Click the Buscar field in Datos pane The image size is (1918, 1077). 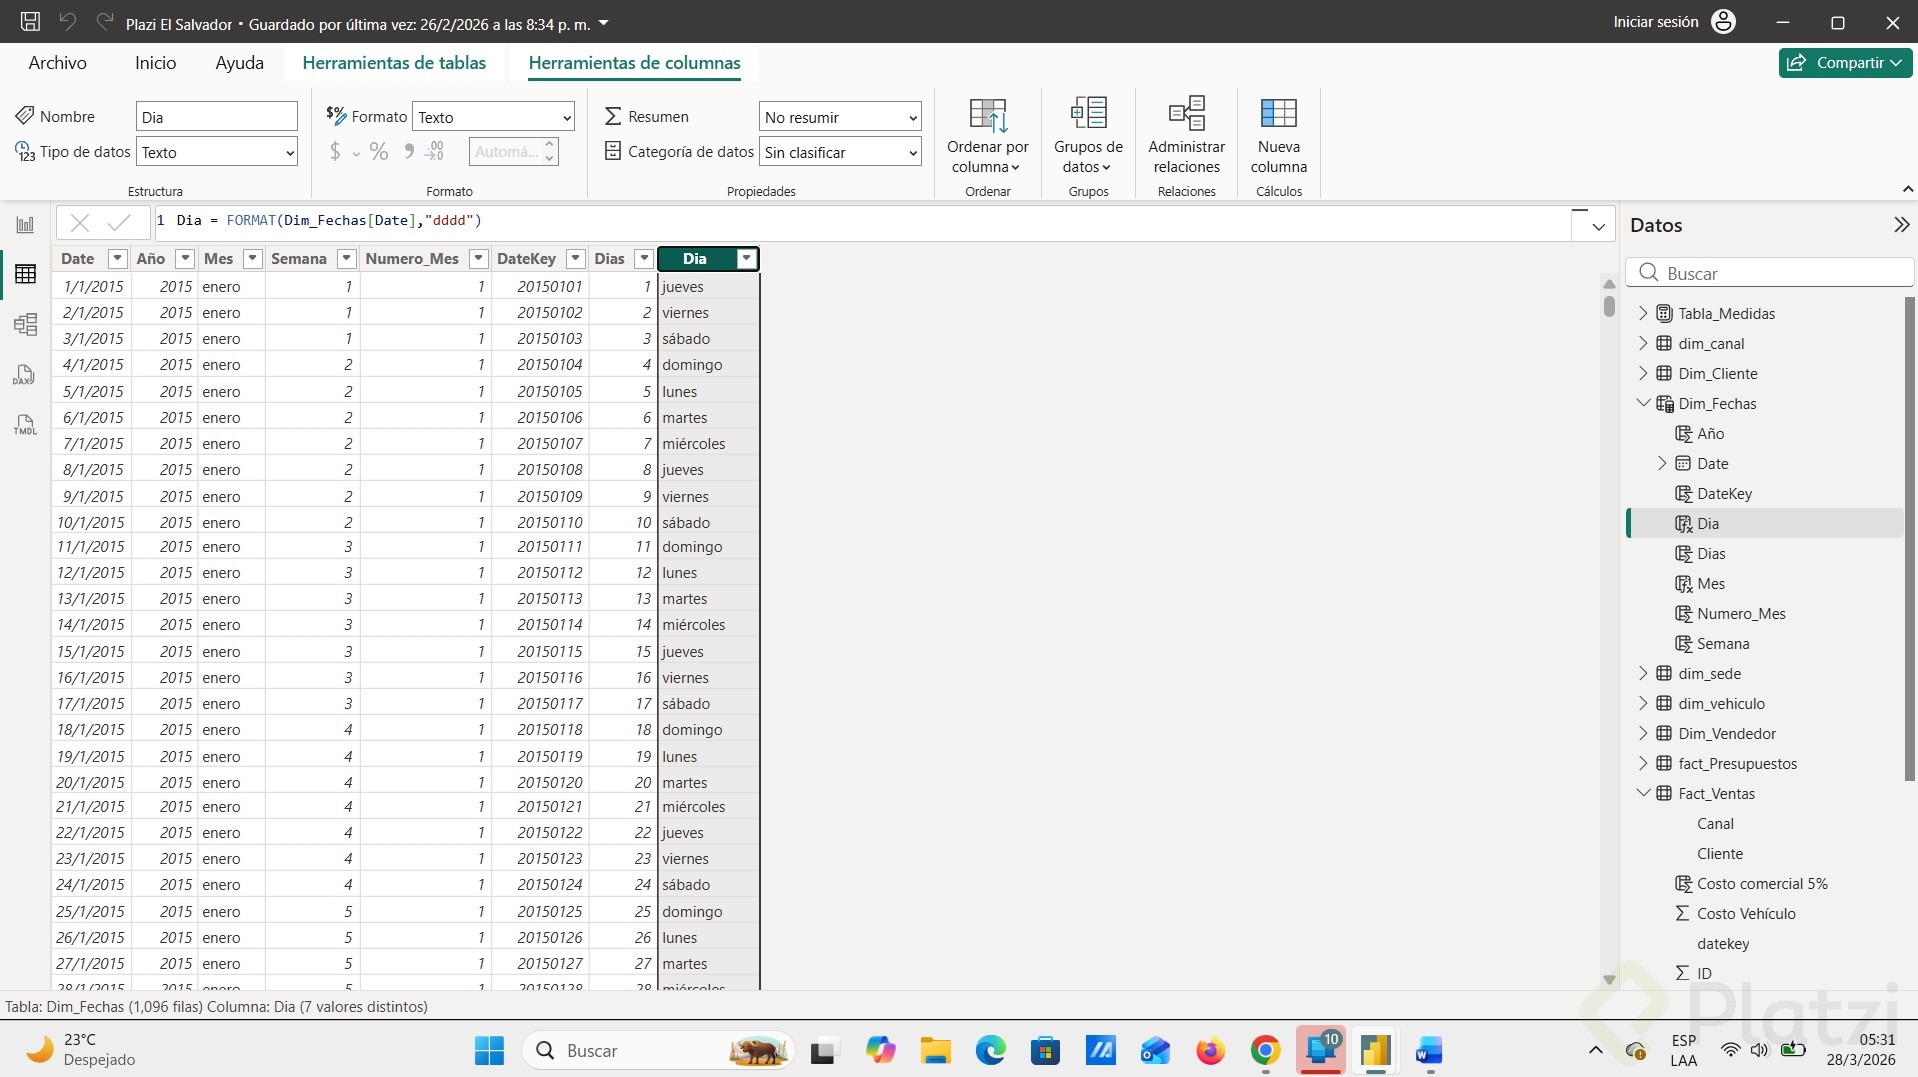coord(1780,273)
